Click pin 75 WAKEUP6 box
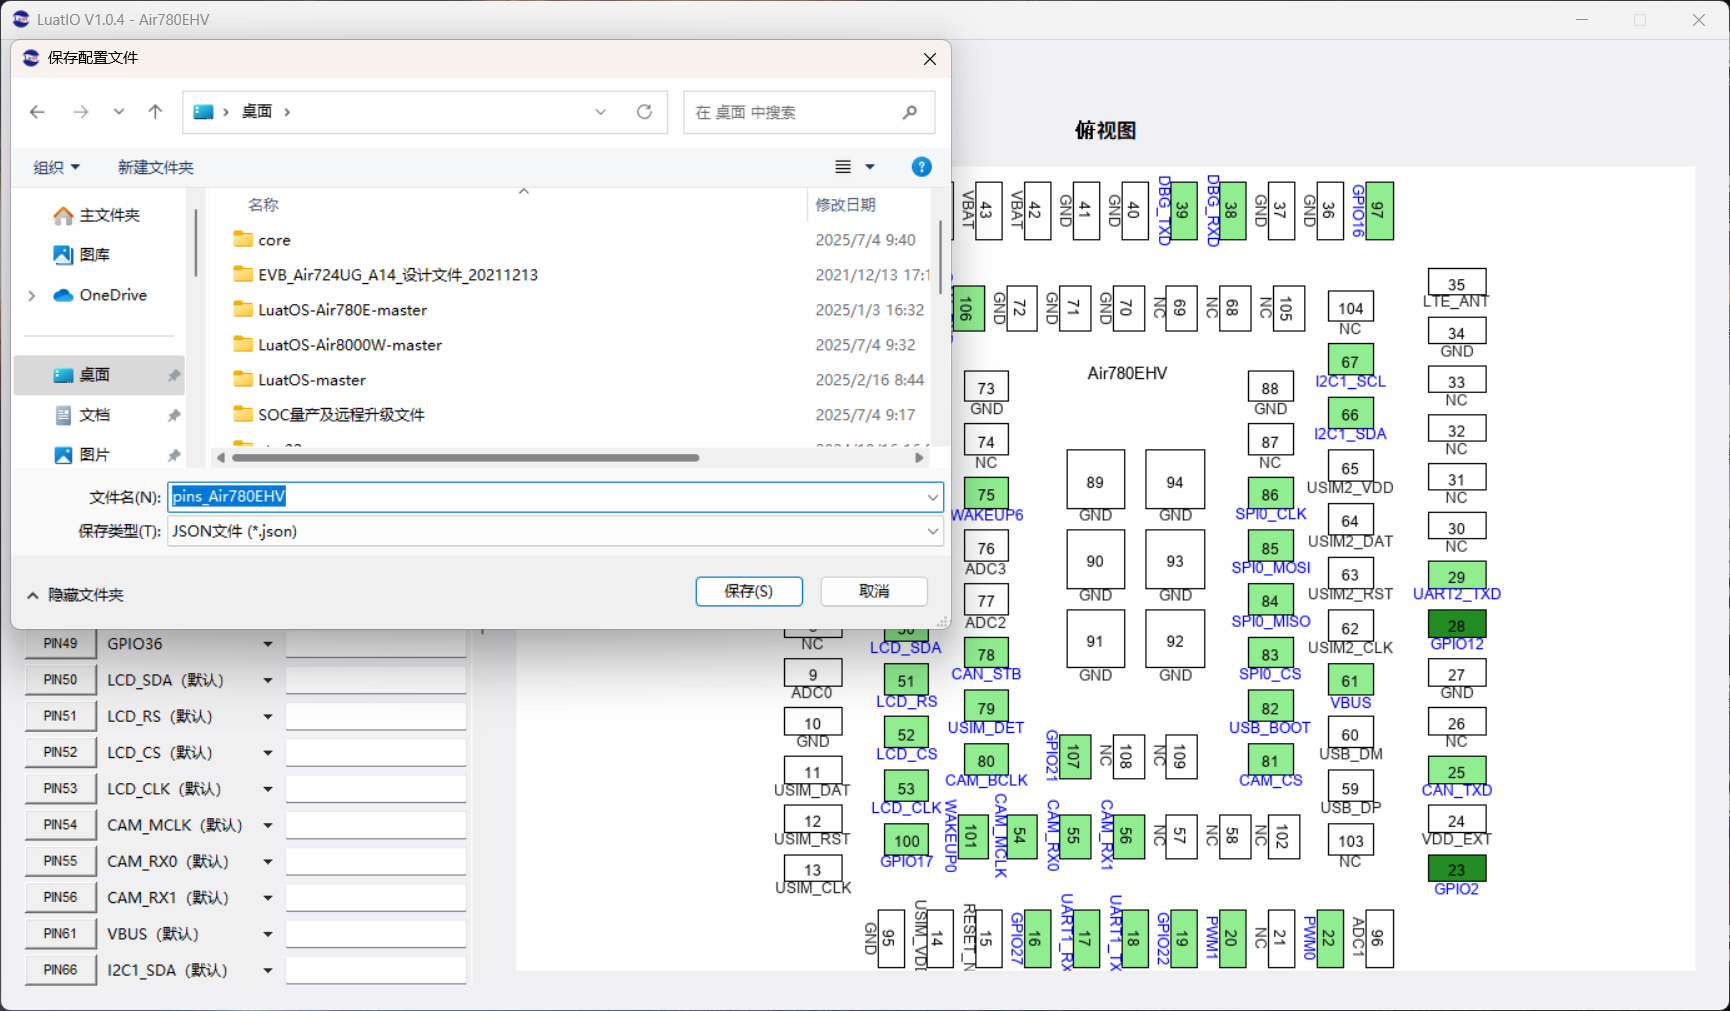Image resolution: width=1730 pixels, height=1011 pixels. [x=986, y=494]
